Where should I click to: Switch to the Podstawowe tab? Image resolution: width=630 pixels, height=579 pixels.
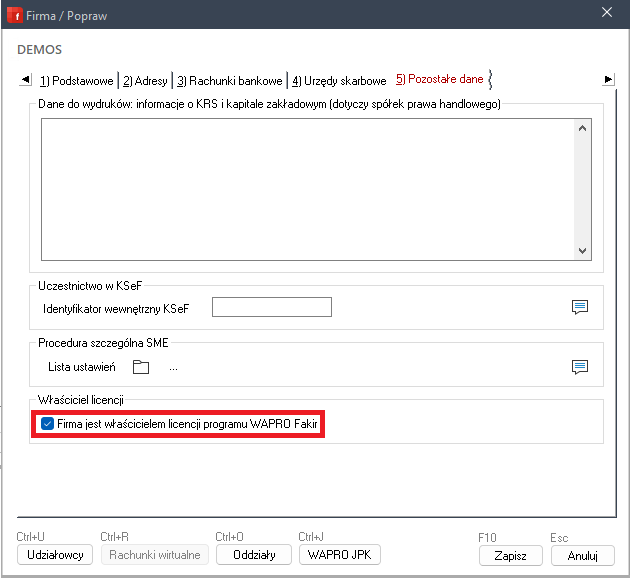click(x=77, y=80)
